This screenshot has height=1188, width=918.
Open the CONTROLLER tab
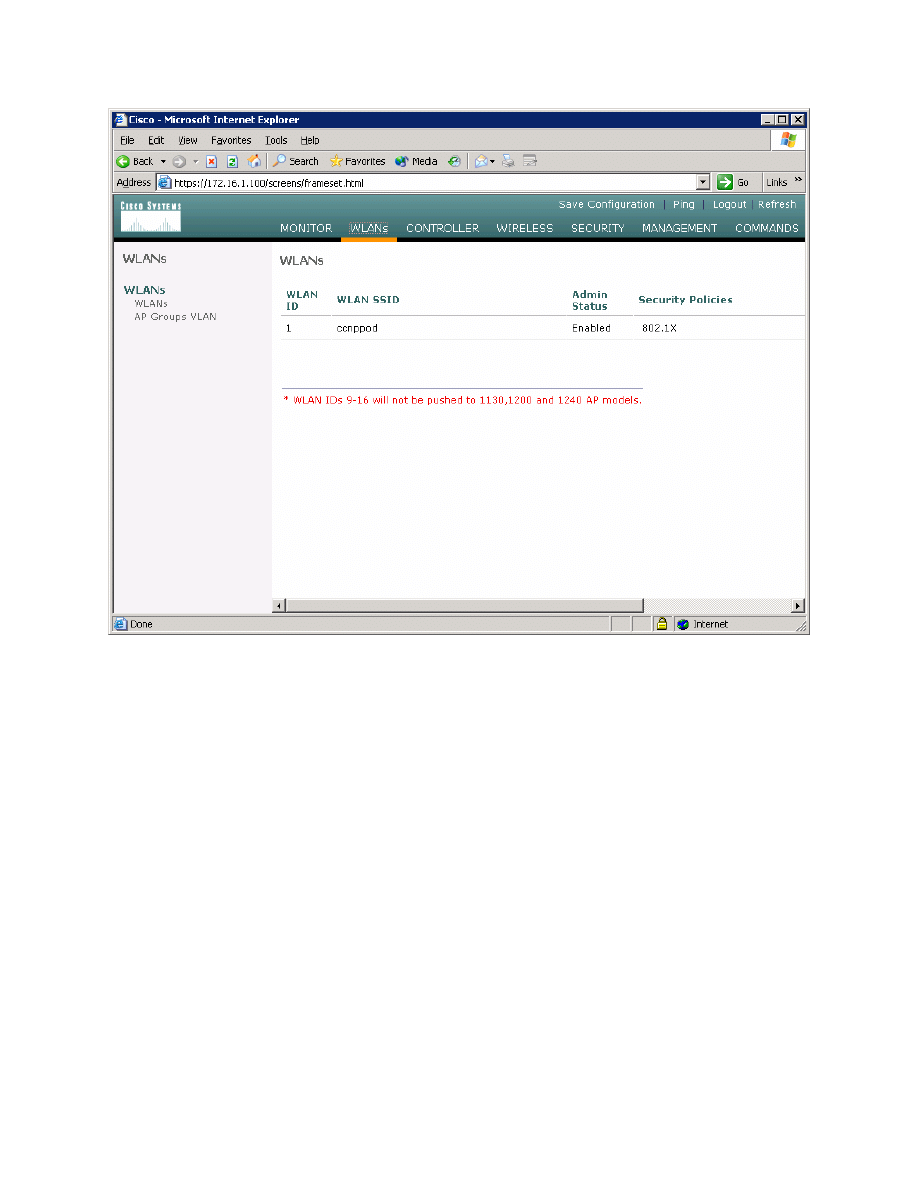click(442, 228)
